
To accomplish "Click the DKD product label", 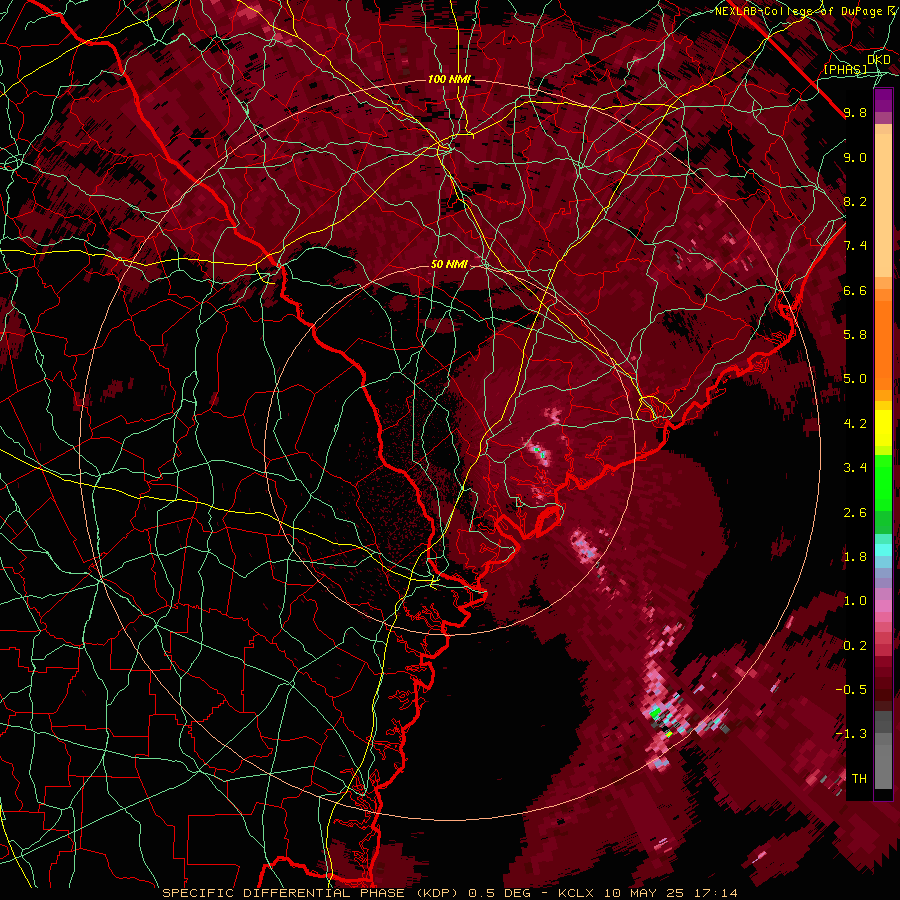I will (878, 59).
